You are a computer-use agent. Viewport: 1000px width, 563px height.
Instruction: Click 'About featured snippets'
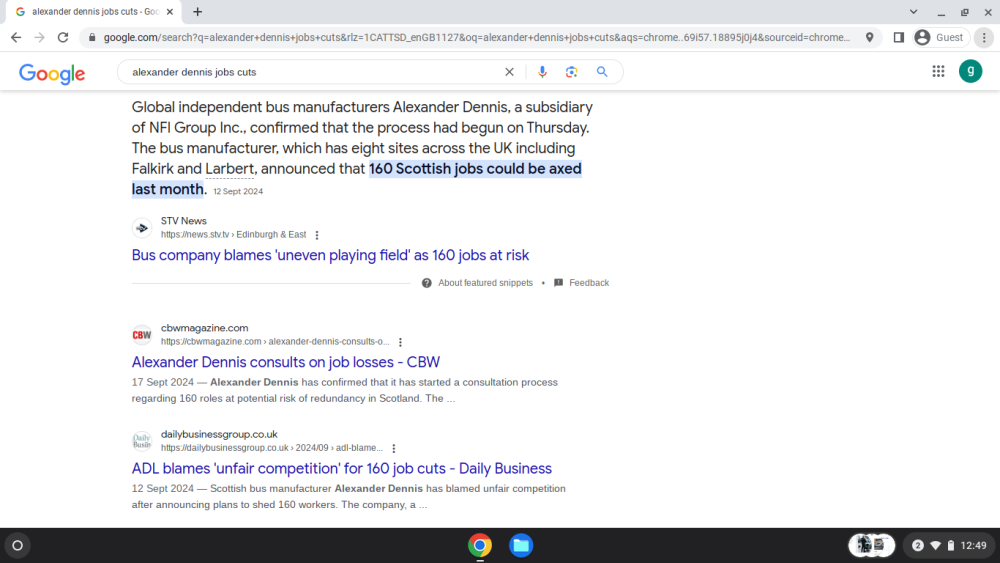point(485,283)
